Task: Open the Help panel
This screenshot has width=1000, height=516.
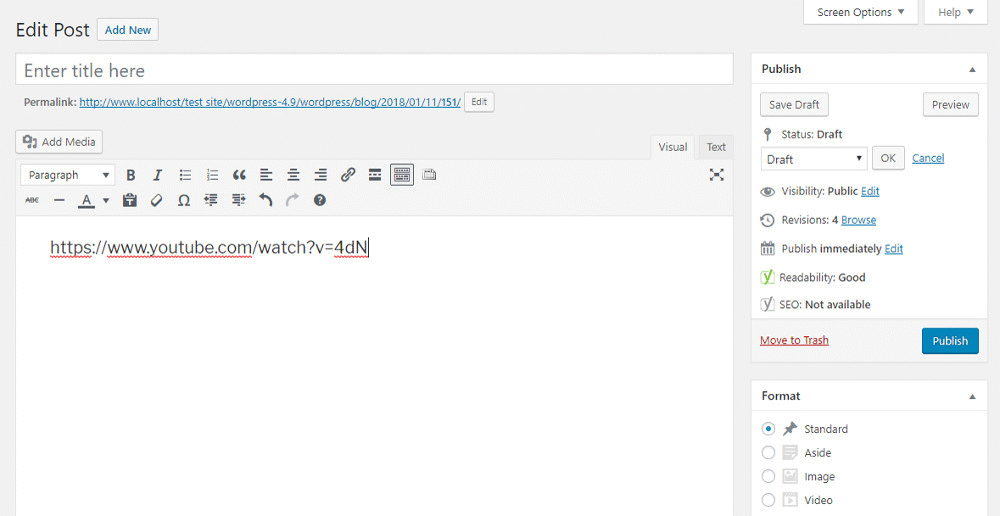Action: 956,11
